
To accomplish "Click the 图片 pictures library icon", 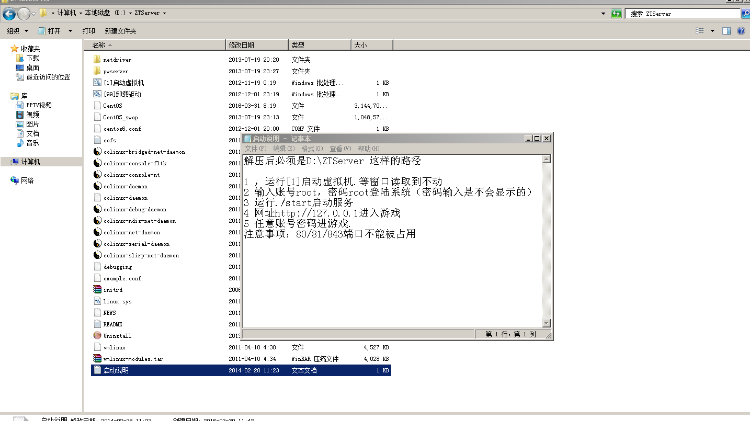I will tap(20, 124).
